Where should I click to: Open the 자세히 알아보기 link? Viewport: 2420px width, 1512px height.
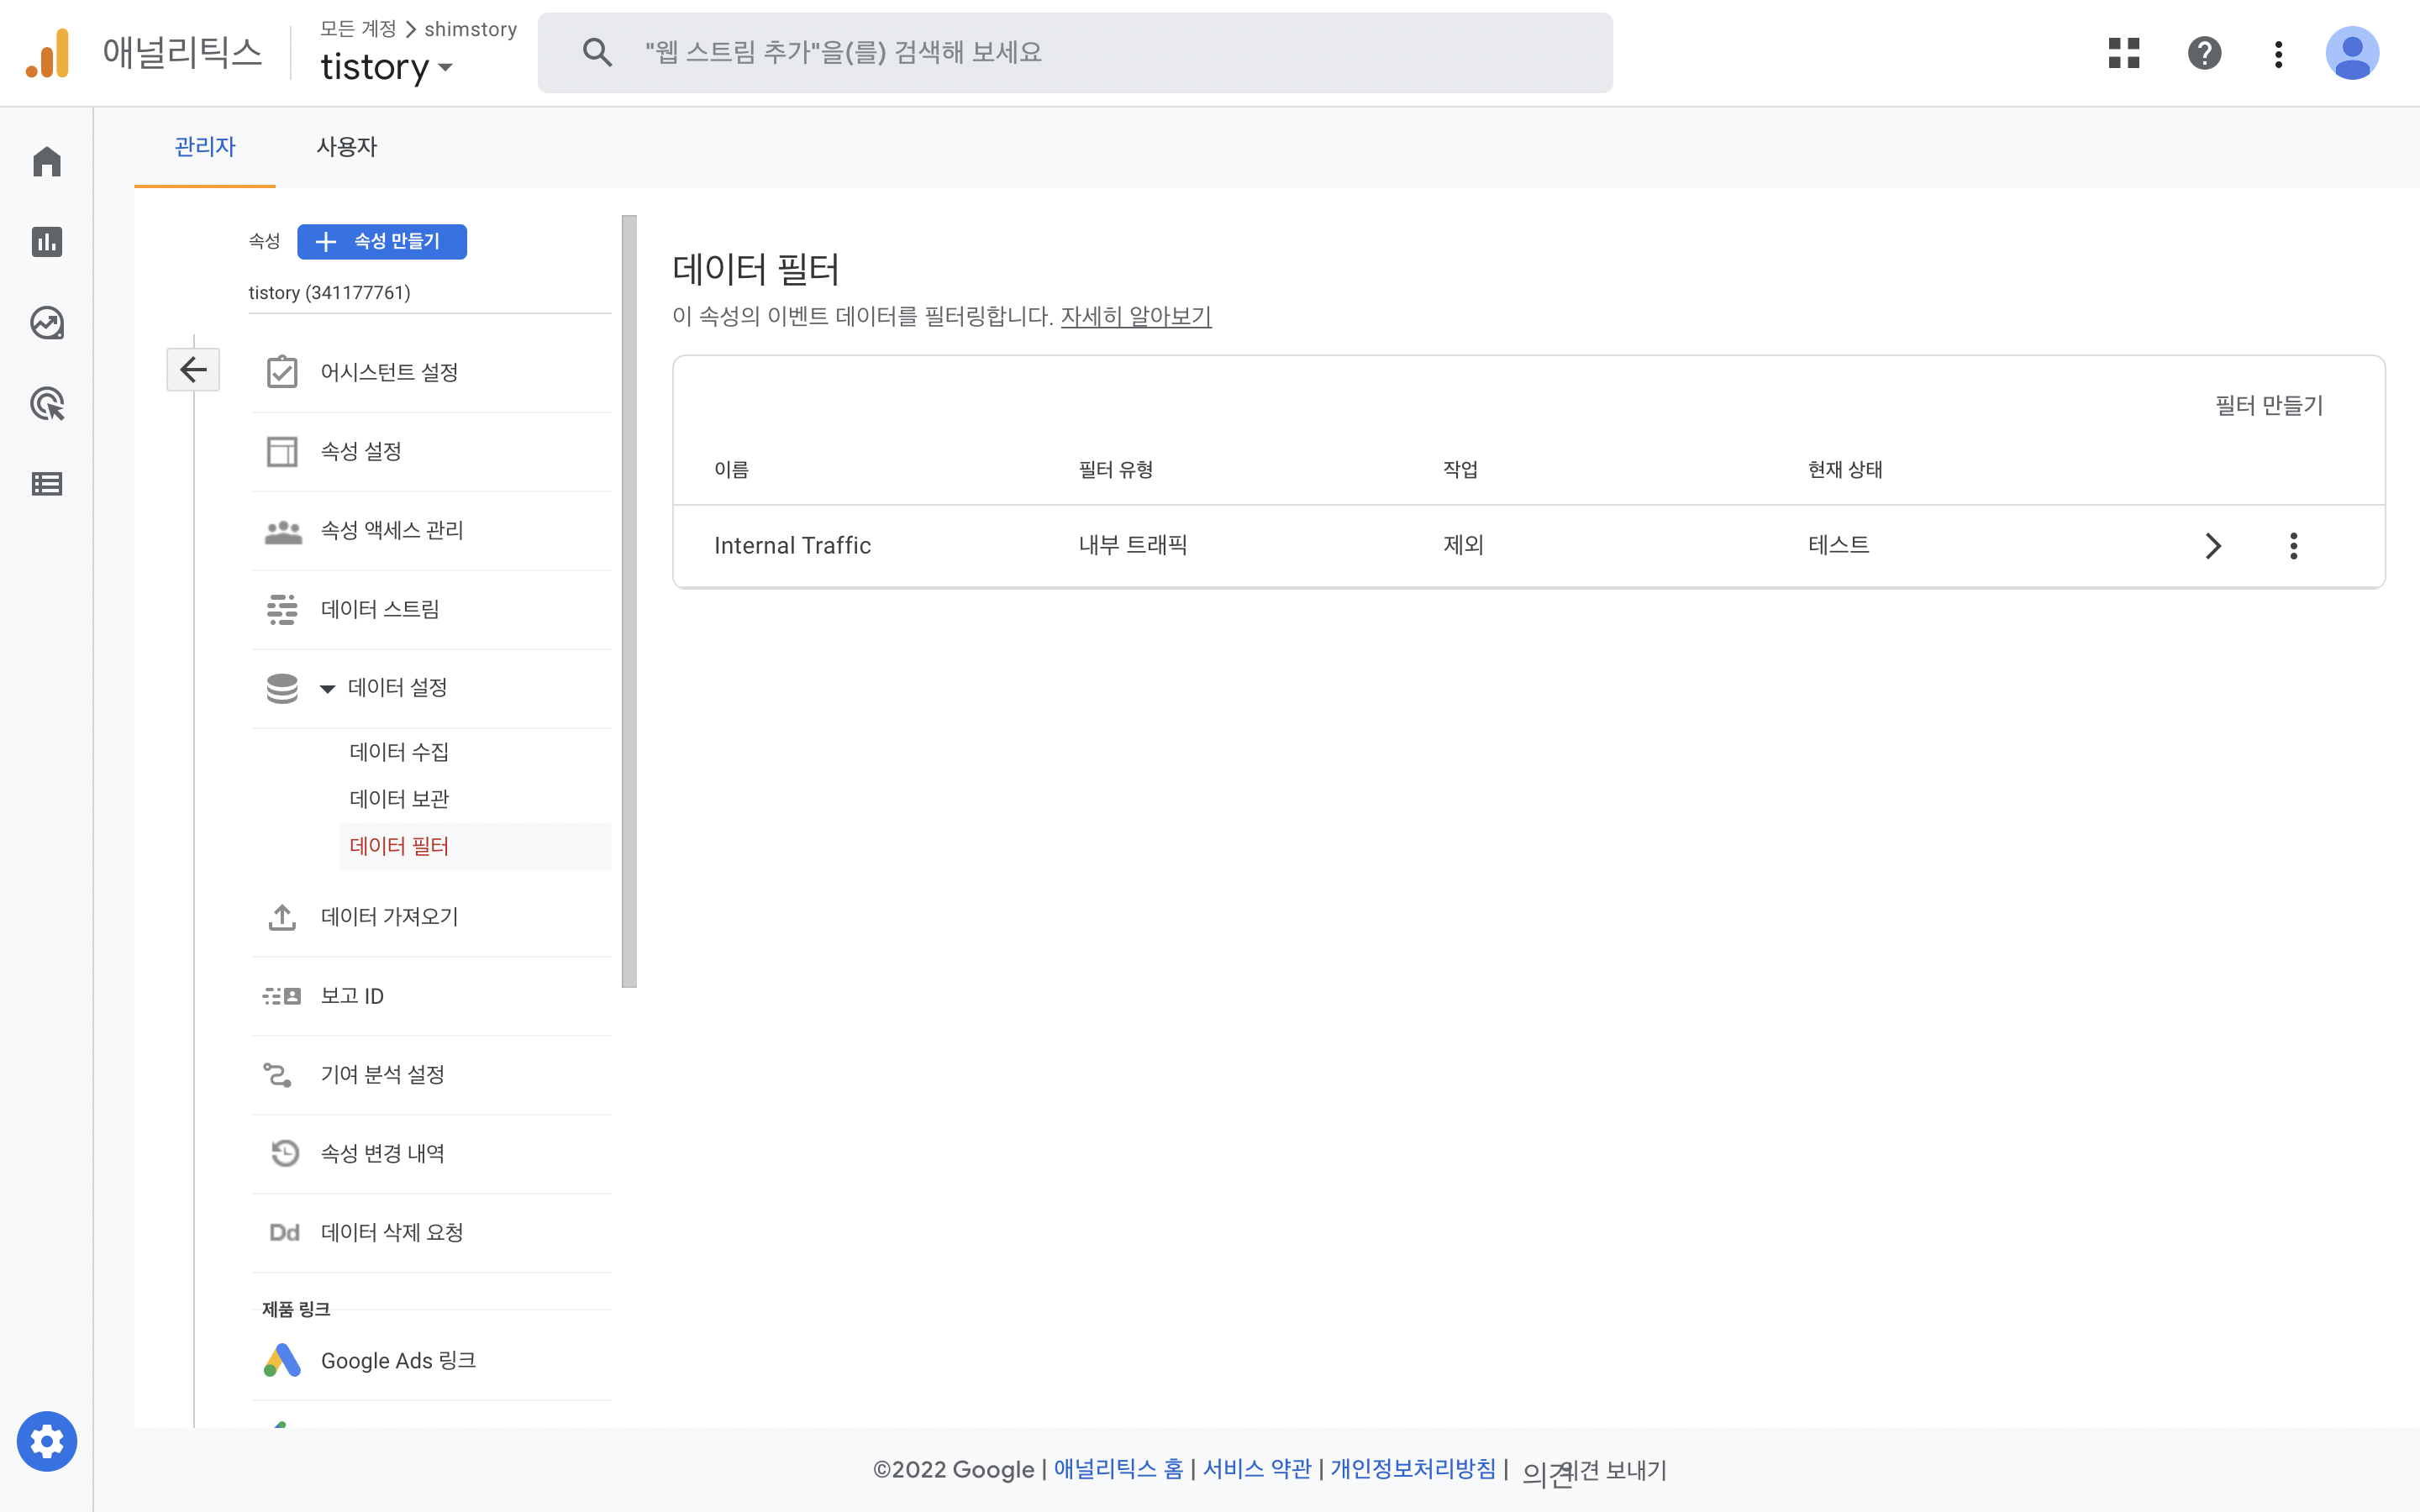pyautogui.click(x=1135, y=316)
